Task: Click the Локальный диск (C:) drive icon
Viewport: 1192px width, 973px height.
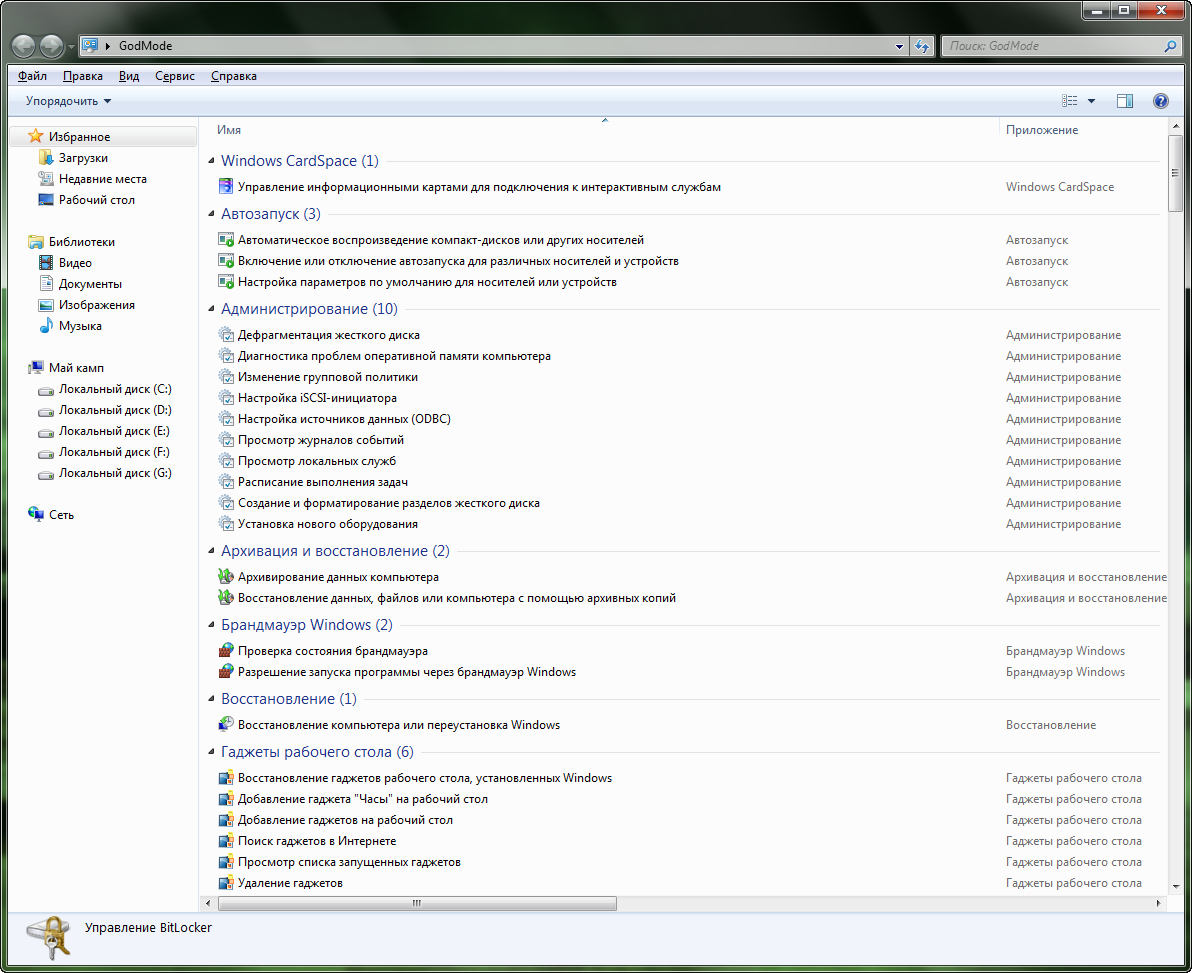Action: [x=46, y=390]
